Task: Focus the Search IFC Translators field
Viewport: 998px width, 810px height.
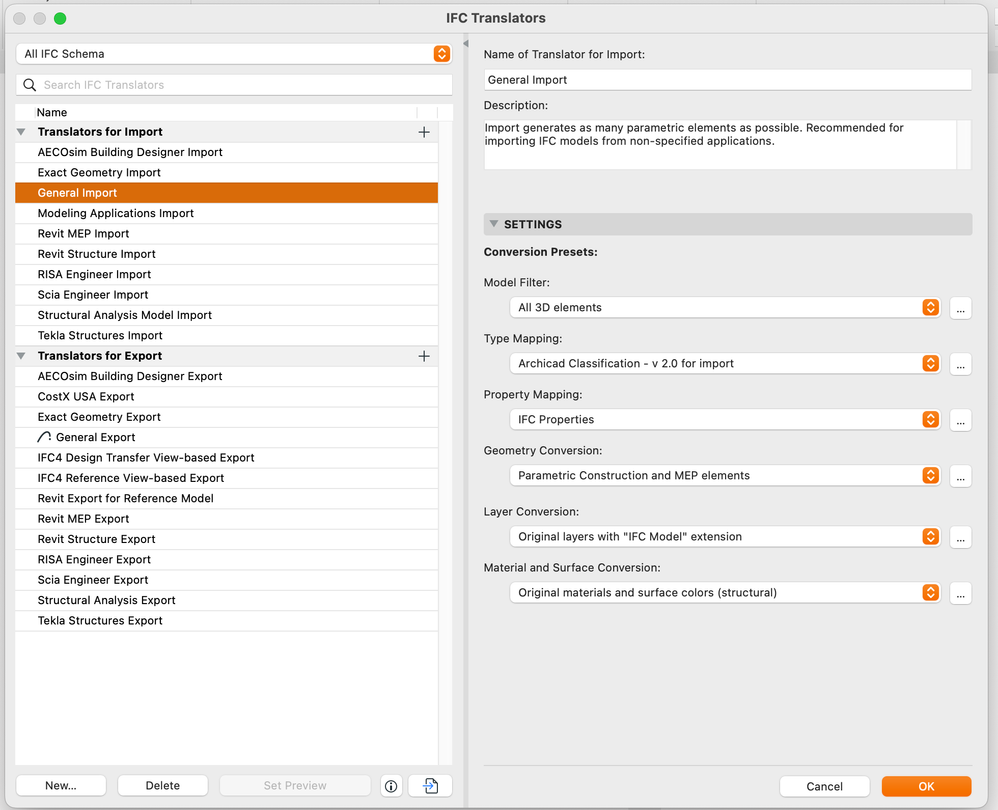Action: click(234, 85)
